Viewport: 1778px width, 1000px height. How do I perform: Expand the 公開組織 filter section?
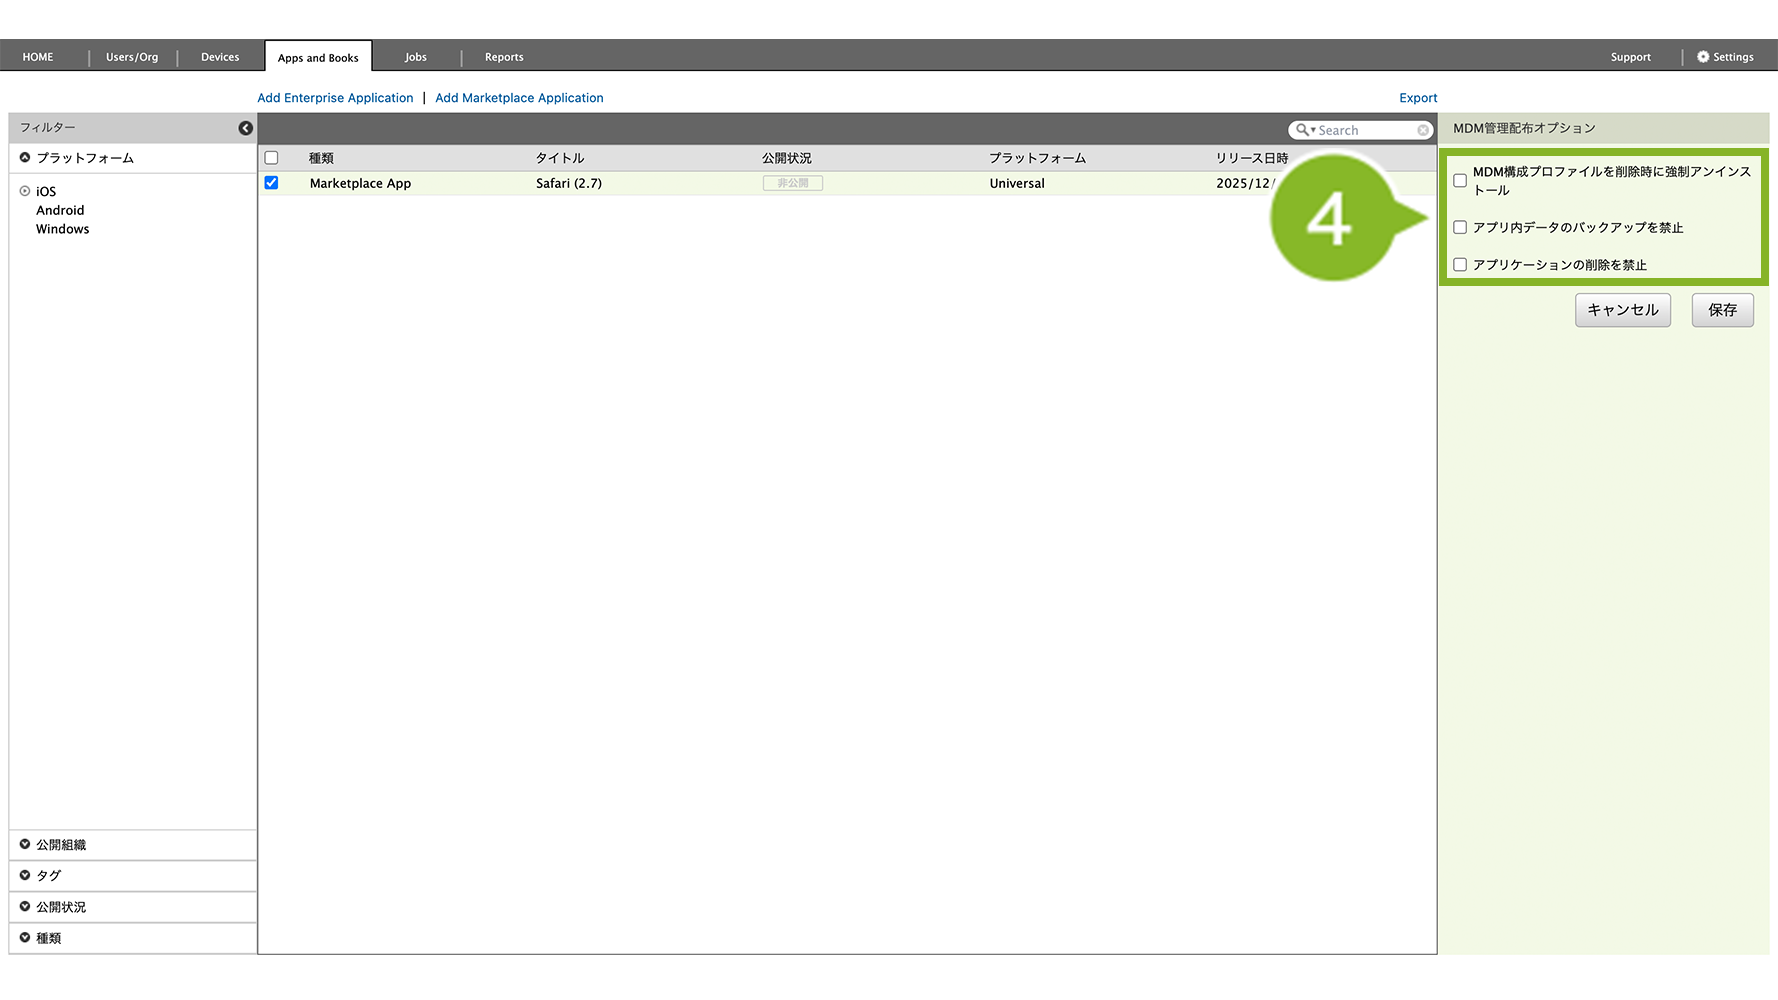click(x=25, y=845)
